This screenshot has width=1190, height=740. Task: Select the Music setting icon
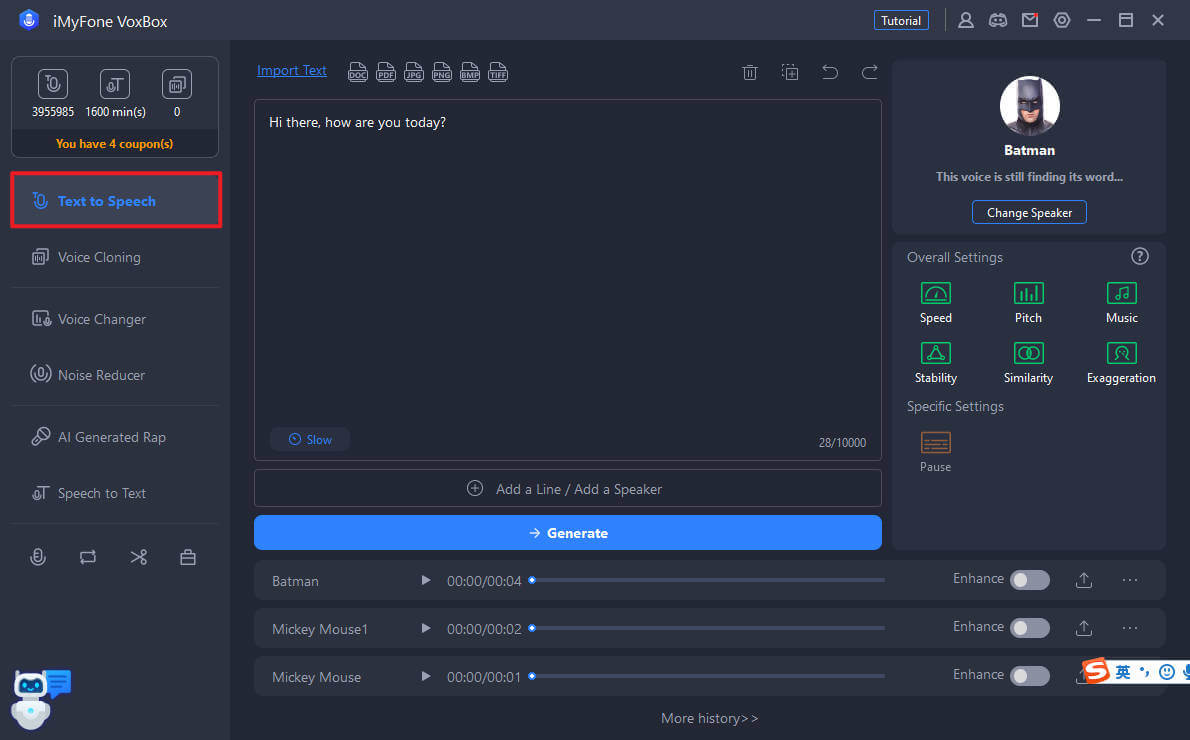pos(1121,294)
